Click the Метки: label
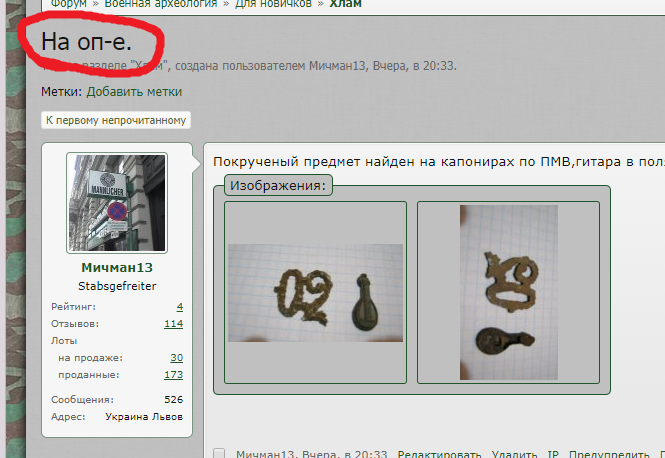Image resolution: width=665 pixels, height=458 pixels. point(61,92)
